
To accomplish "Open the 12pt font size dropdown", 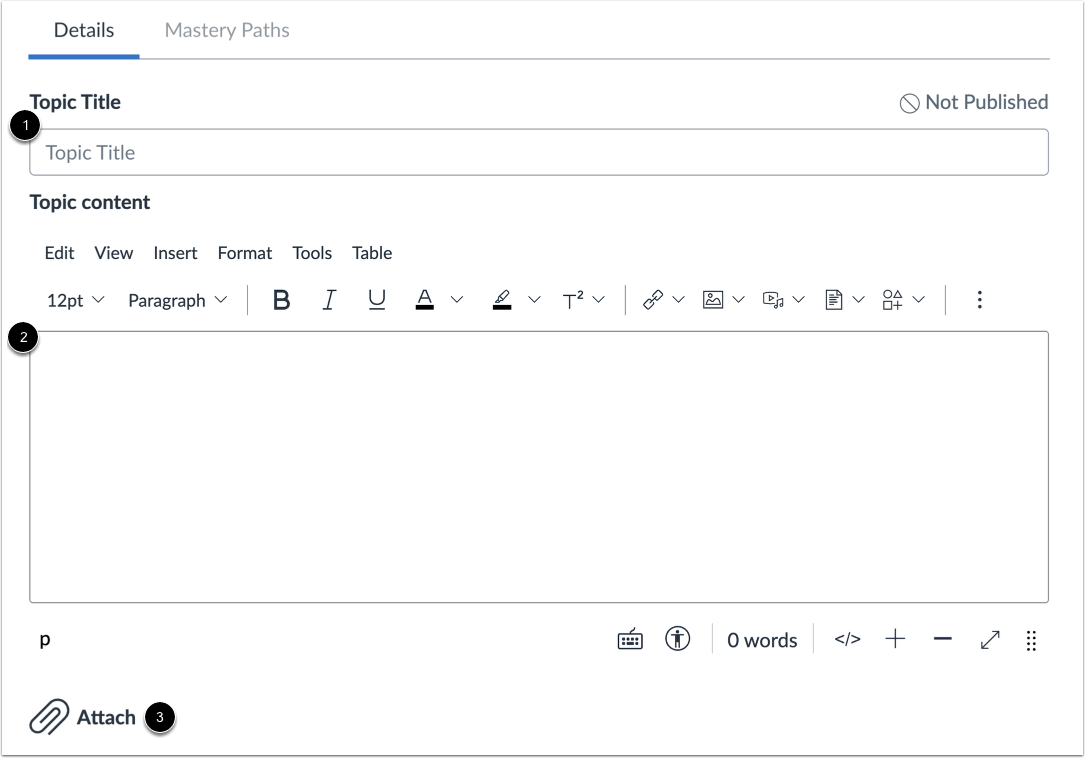I will (74, 300).
